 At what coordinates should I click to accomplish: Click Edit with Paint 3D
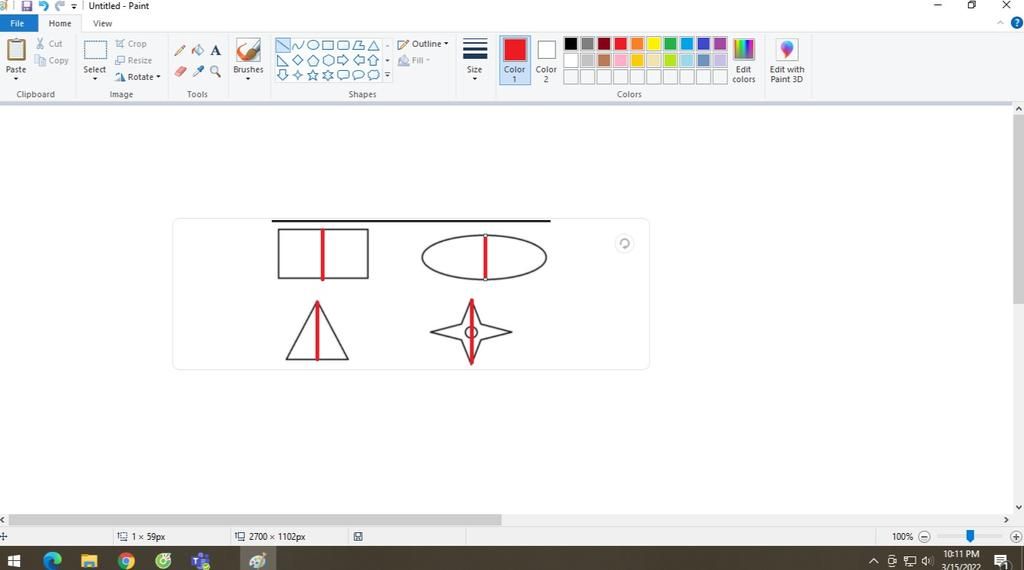coord(787,60)
